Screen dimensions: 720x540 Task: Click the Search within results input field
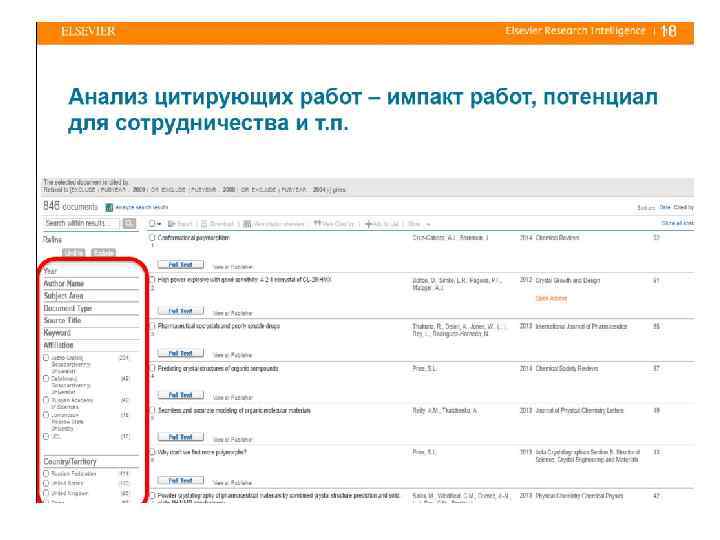[82, 223]
